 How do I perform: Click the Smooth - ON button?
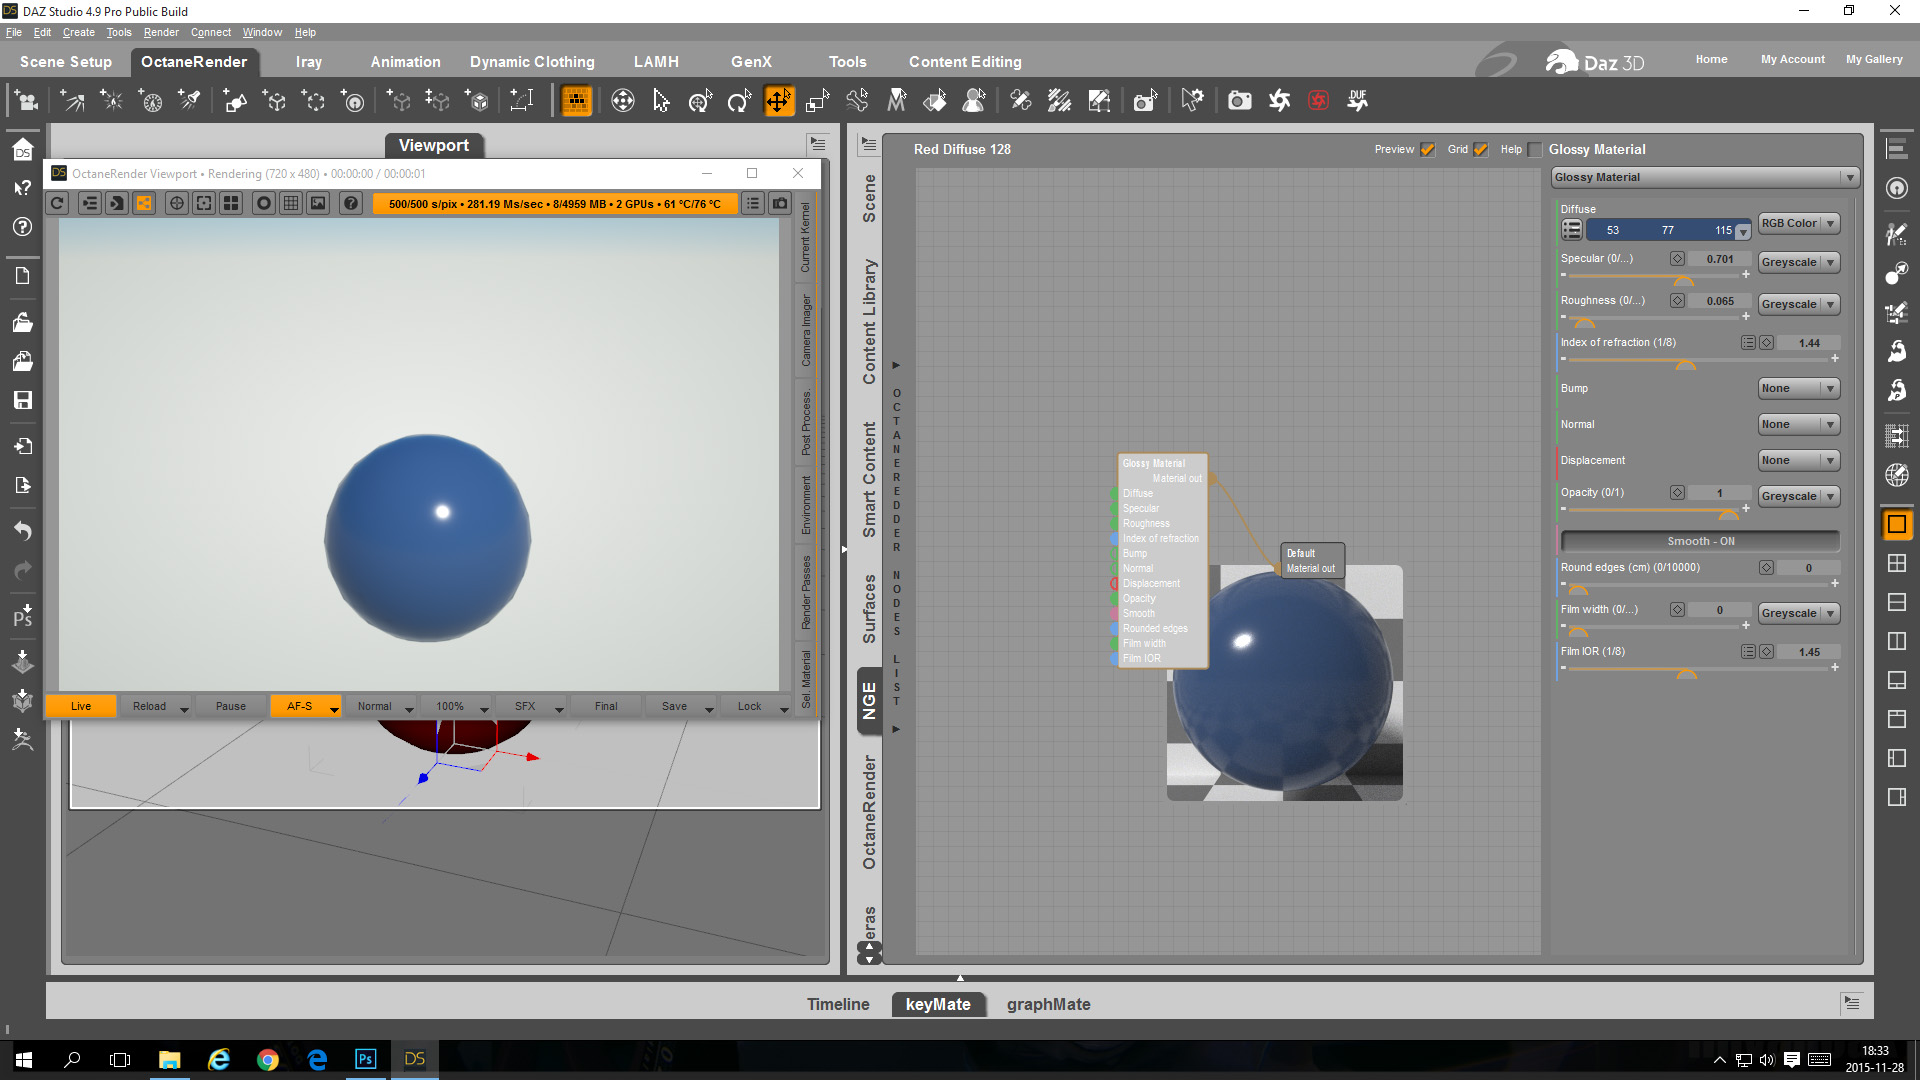(1700, 541)
